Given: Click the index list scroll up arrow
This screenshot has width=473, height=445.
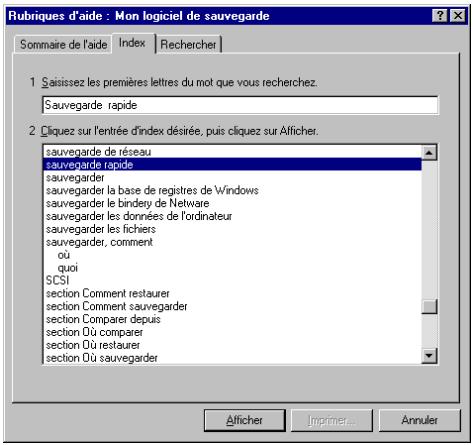Looking at the screenshot, I should tap(429, 153).
